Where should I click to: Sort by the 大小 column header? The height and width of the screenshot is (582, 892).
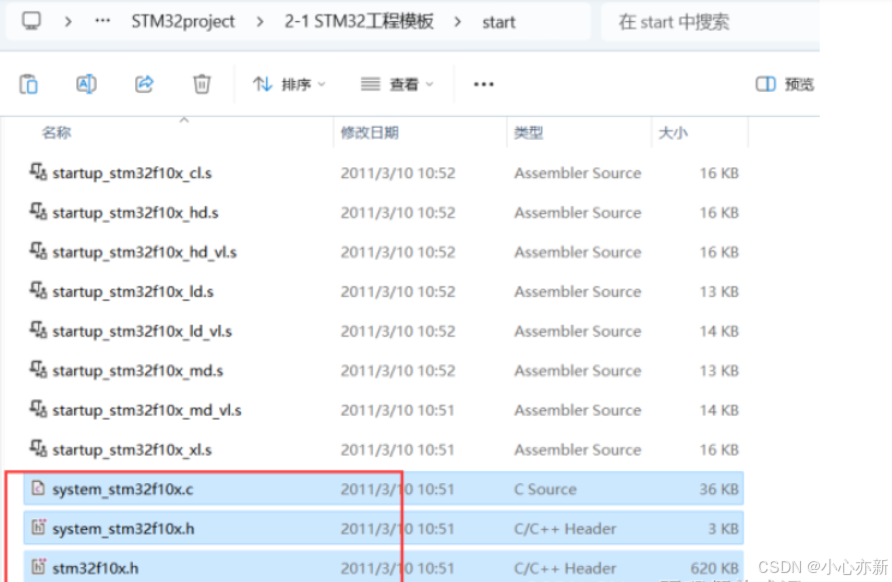(x=673, y=133)
